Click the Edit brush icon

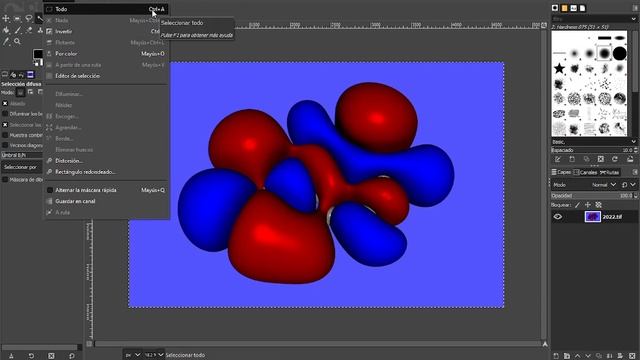558,159
